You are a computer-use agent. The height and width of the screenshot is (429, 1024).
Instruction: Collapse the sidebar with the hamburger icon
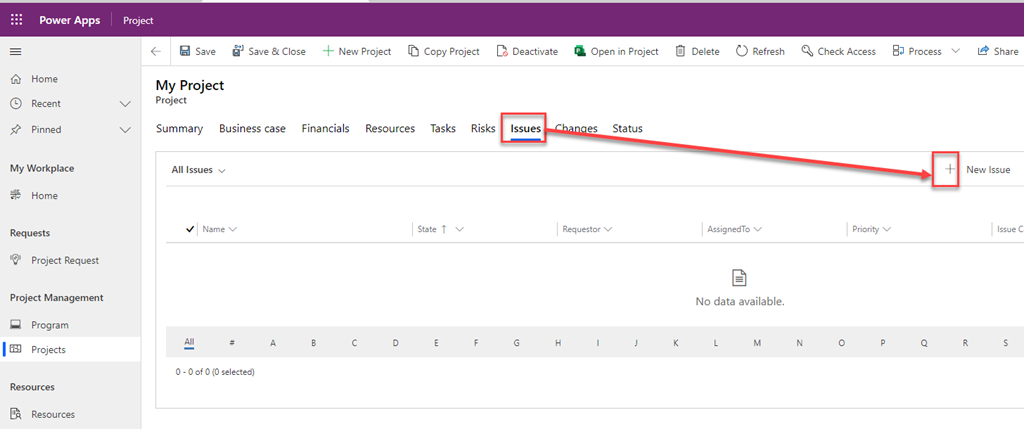(x=16, y=51)
